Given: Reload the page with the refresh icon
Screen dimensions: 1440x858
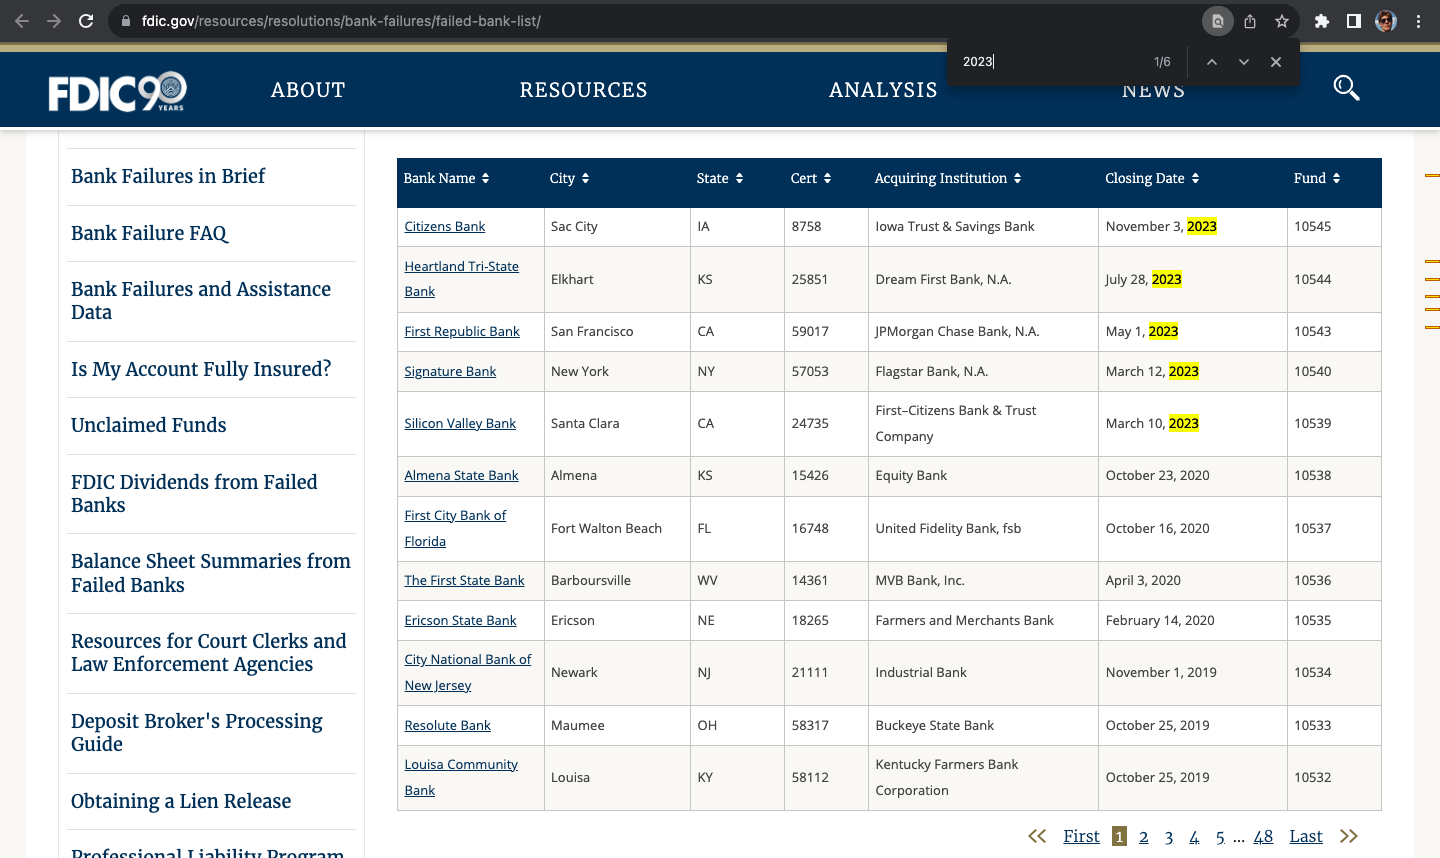Looking at the screenshot, I should point(86,21).
